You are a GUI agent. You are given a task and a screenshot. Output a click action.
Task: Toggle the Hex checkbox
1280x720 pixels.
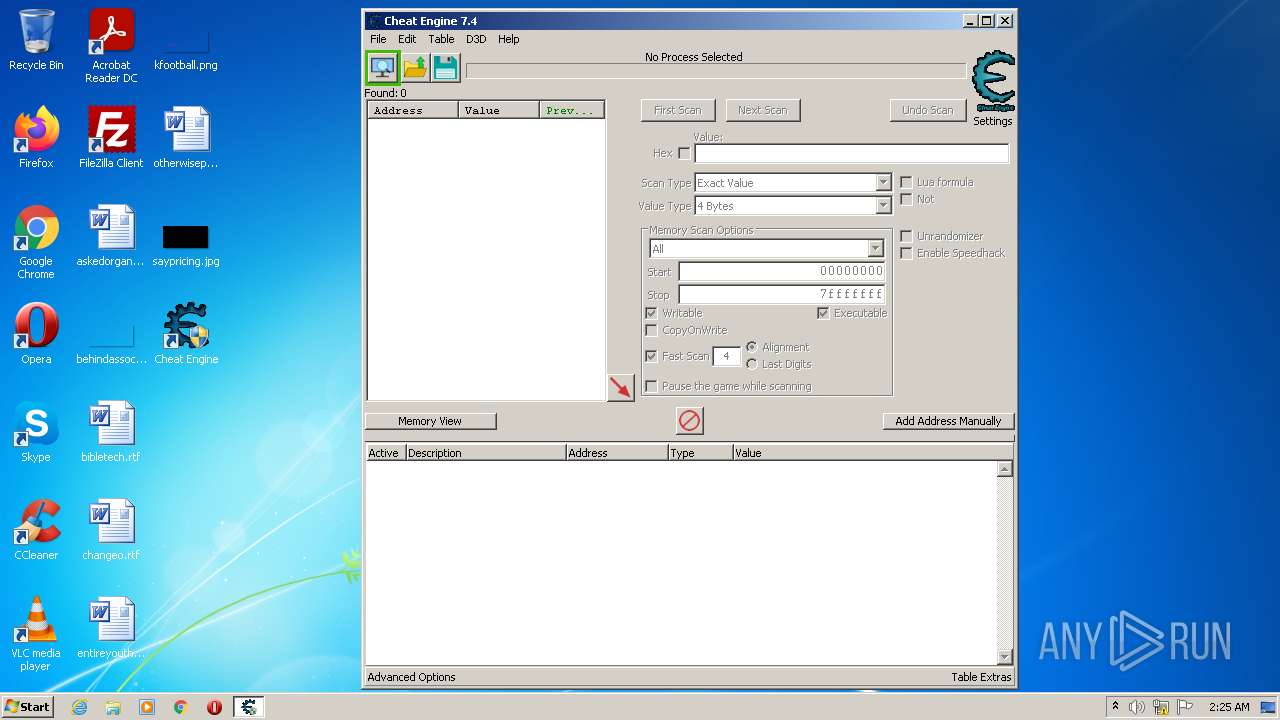(x=684, y=153)
